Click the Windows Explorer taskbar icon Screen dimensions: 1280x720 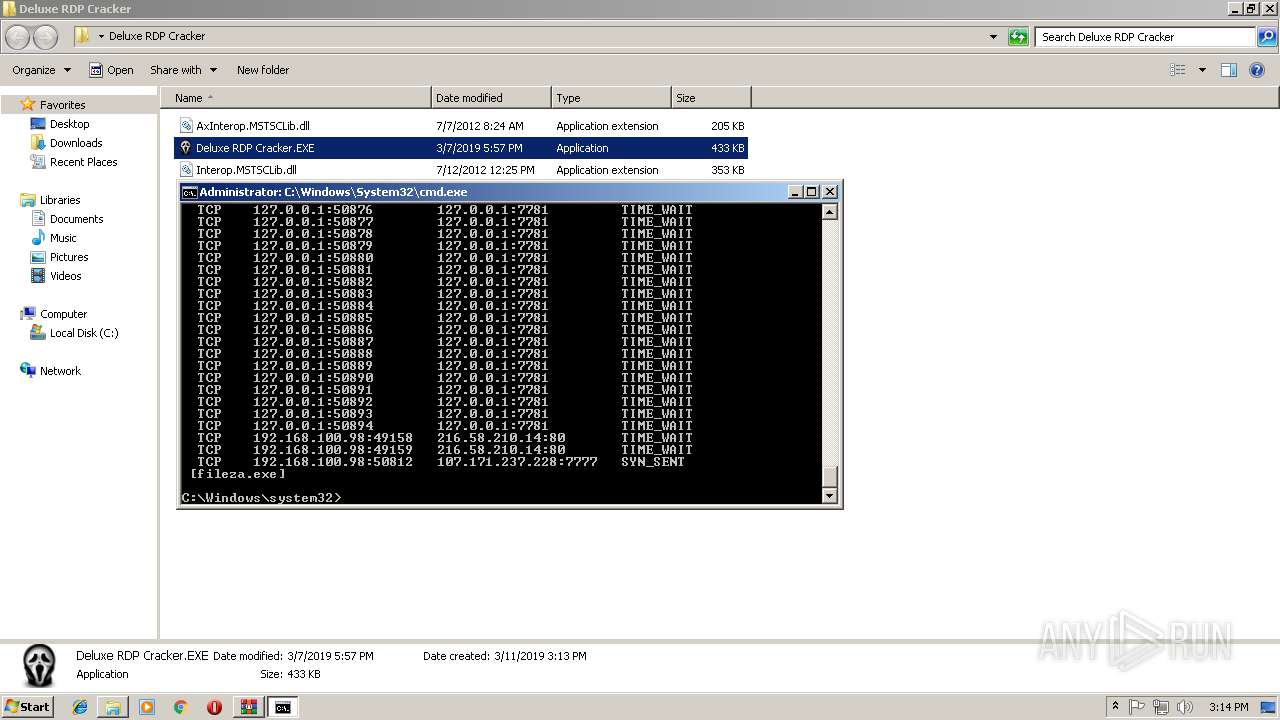113,707
